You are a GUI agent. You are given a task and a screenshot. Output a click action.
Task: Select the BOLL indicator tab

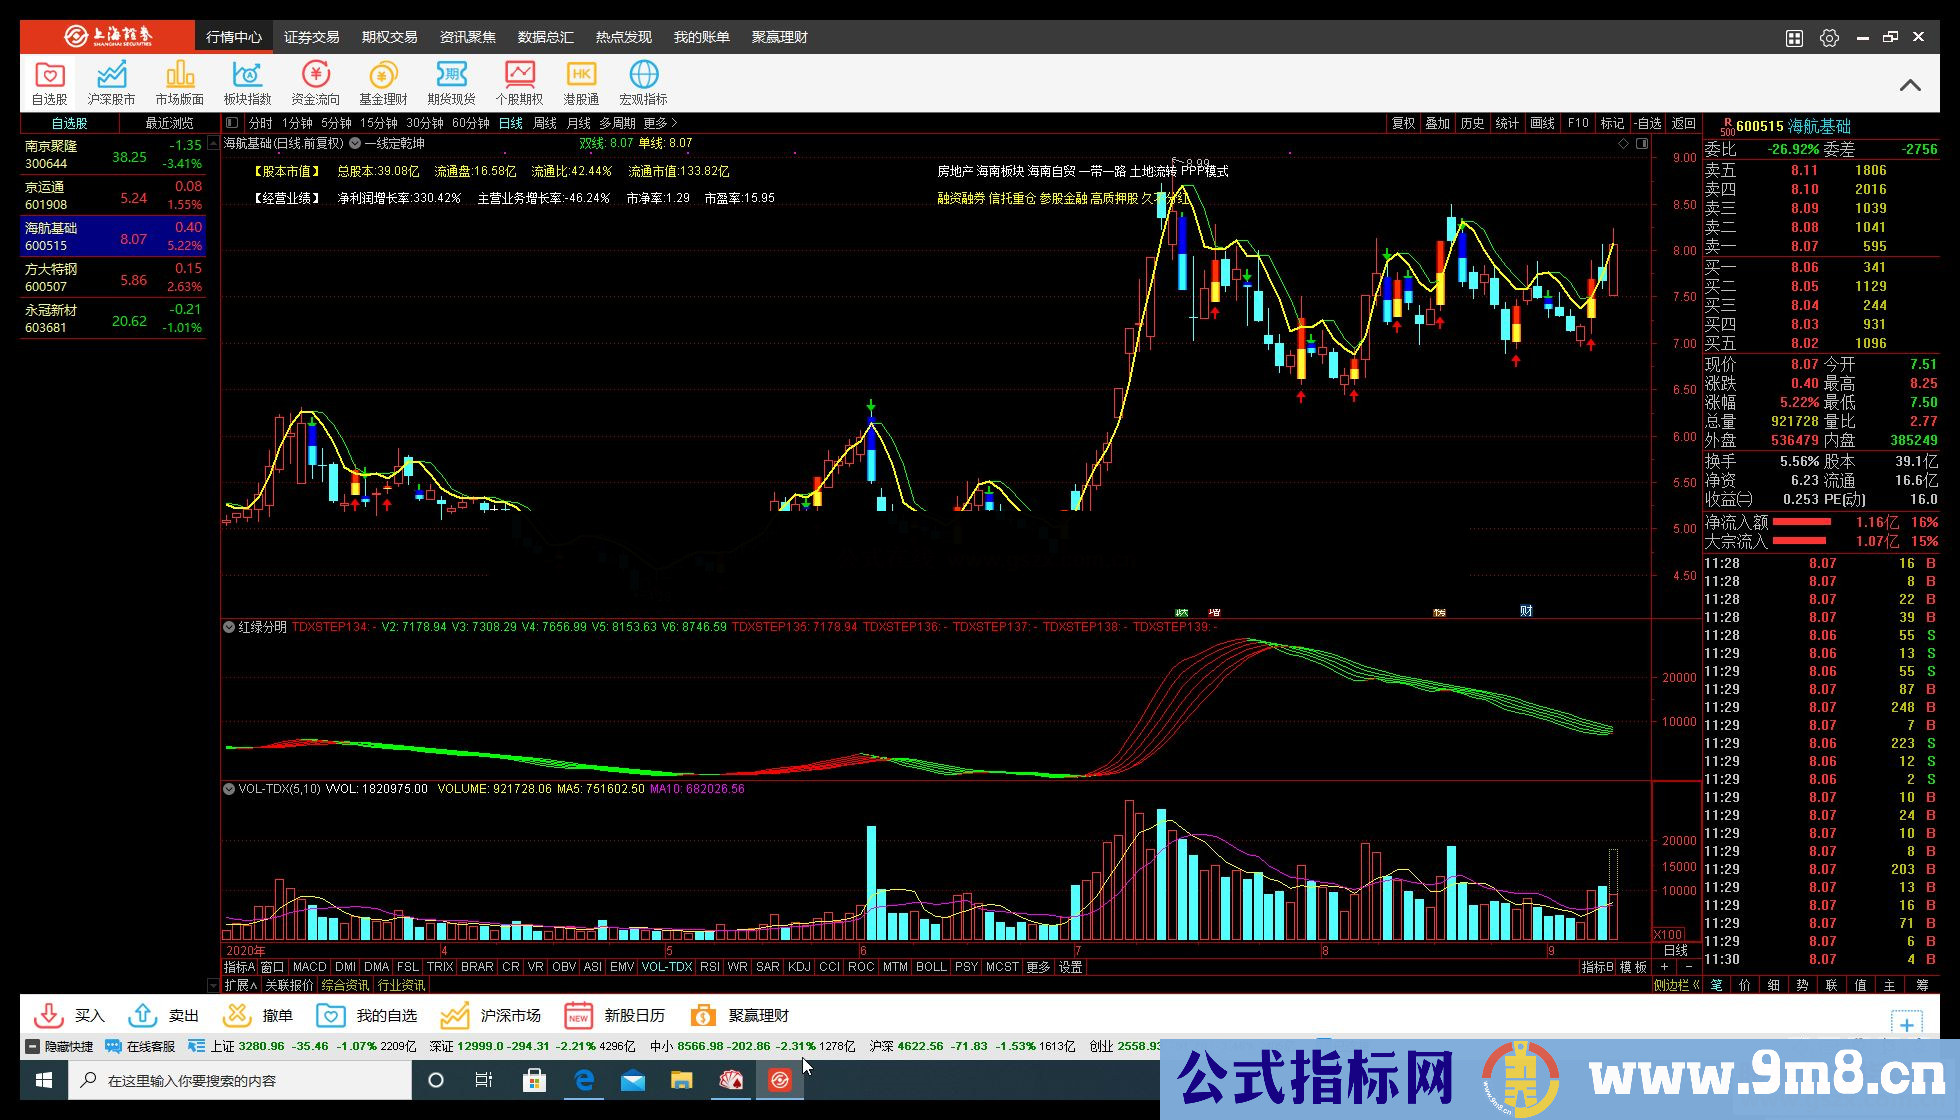point(930,967)
